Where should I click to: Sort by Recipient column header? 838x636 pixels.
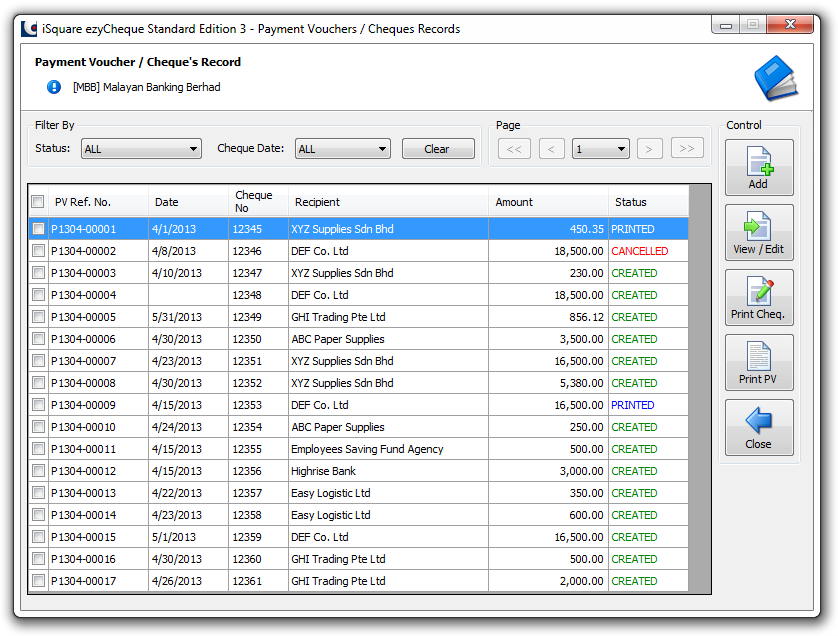389,201
